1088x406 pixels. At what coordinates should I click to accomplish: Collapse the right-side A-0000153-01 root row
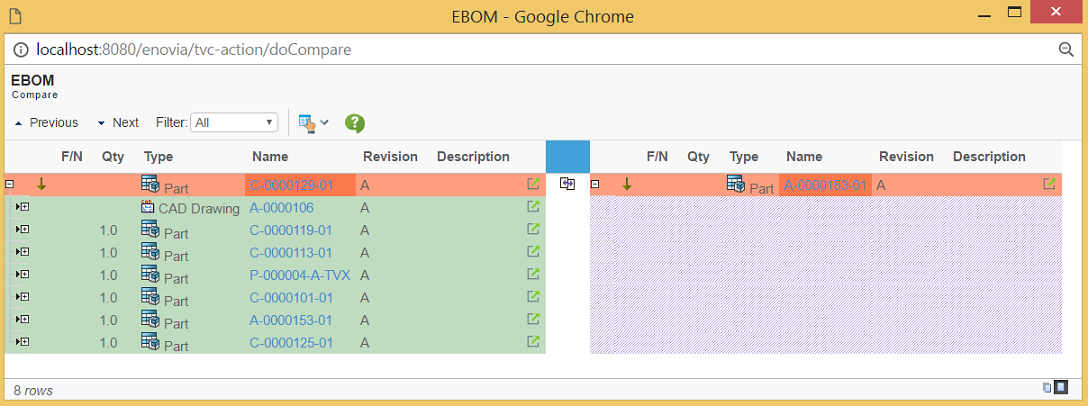click(x=595, y=184)
